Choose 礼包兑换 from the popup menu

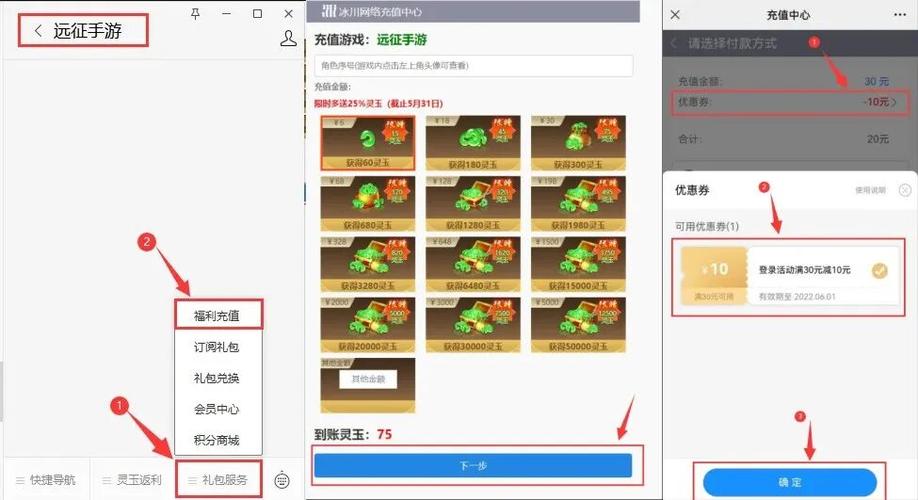coord(217,378)
